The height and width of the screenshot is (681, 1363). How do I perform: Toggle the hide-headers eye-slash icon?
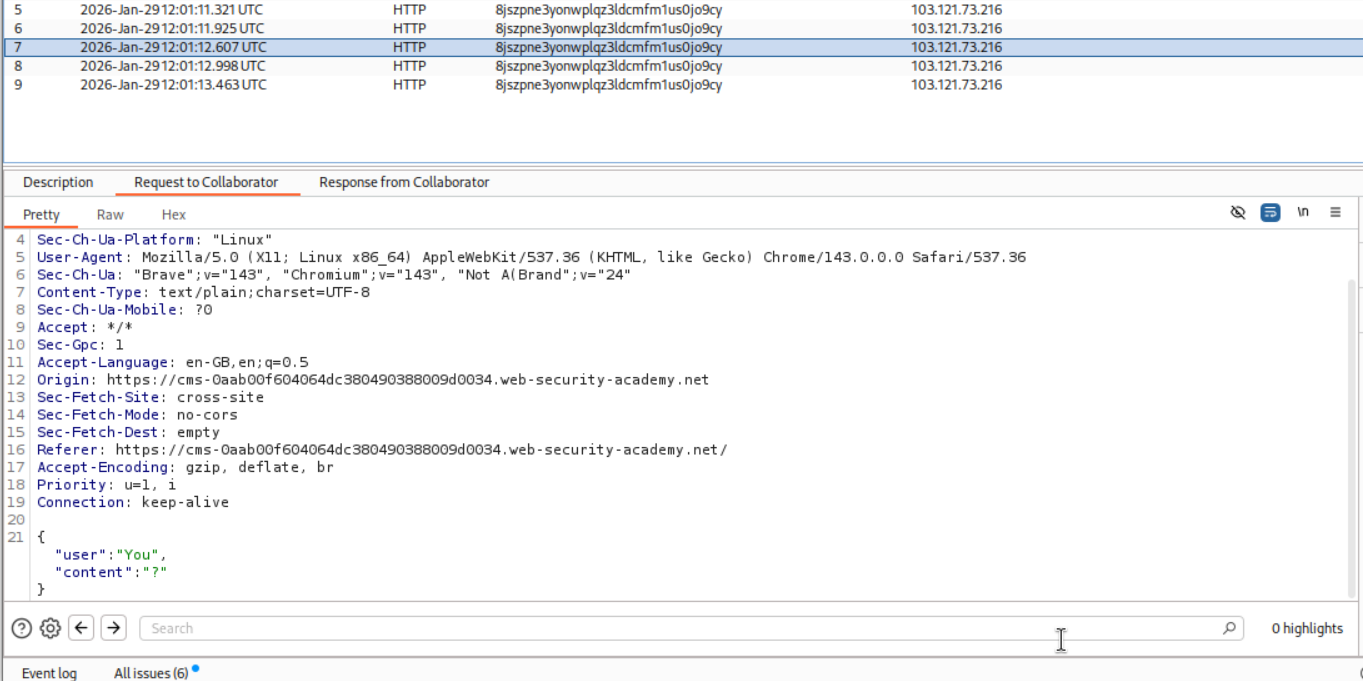coord(1237,213)
